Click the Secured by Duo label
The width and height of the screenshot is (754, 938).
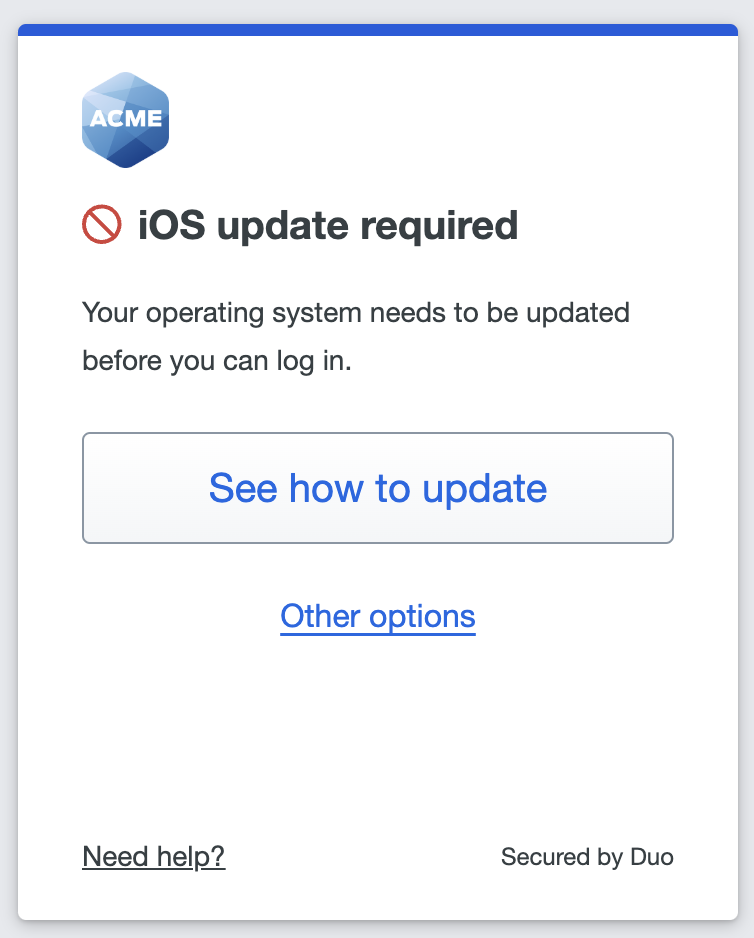click(587, 856)
